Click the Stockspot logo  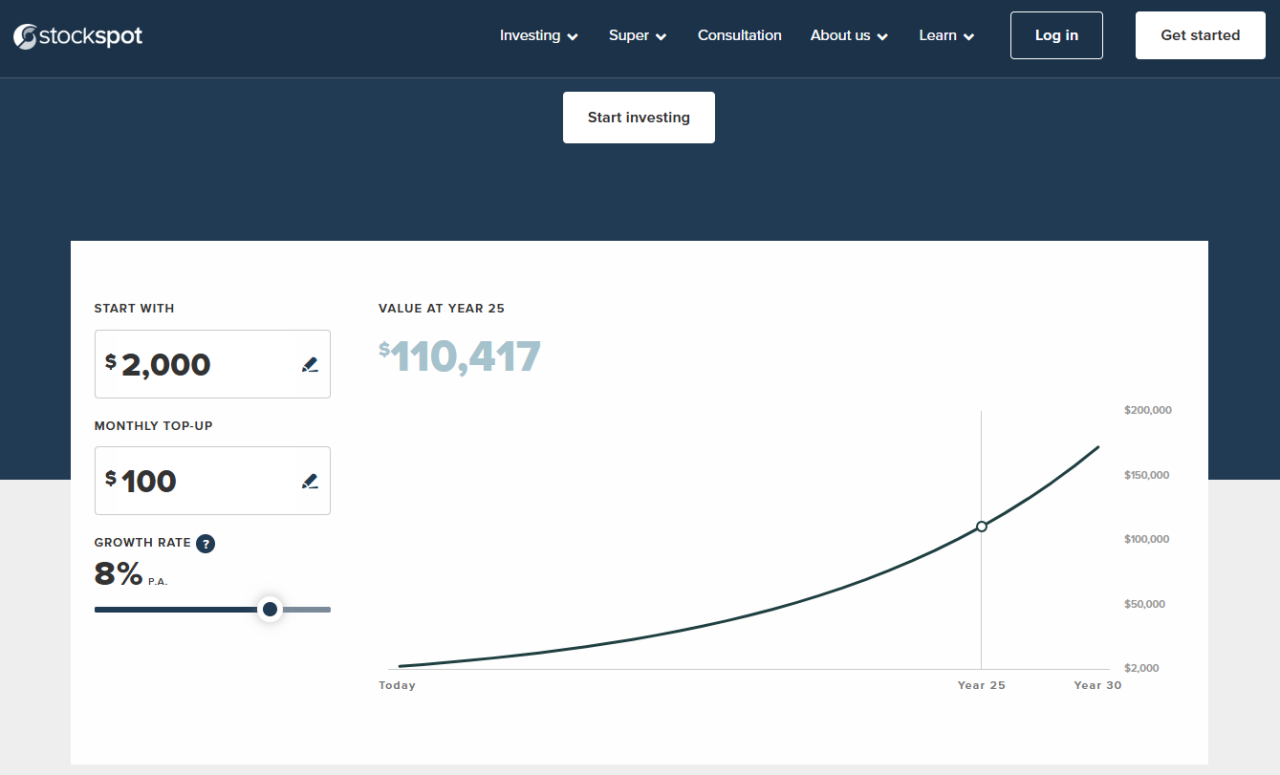click(x=78, y=36)
